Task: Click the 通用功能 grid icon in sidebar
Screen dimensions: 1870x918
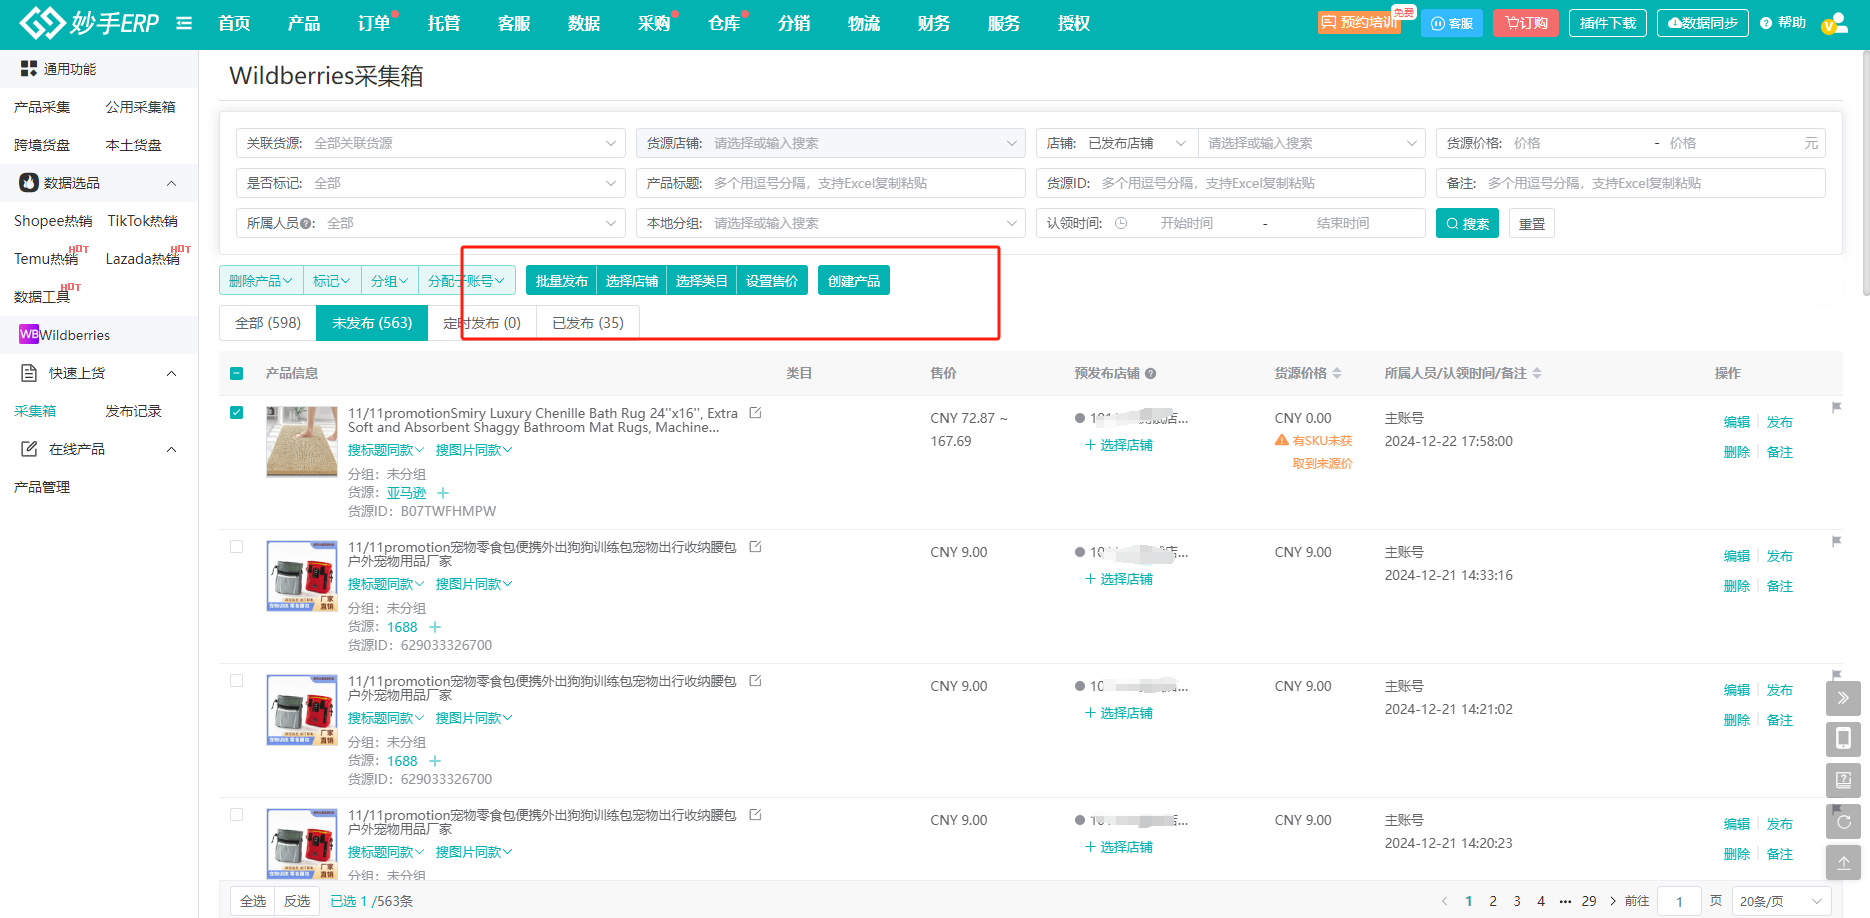Action: [29, 69]
